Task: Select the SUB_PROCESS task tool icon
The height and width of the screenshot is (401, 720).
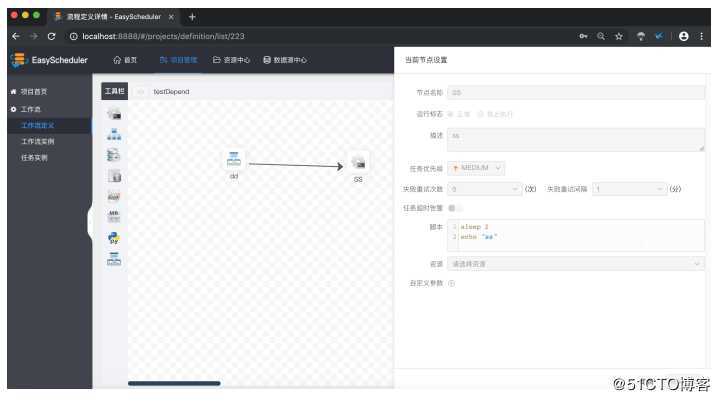Action: tap(114, 134)
